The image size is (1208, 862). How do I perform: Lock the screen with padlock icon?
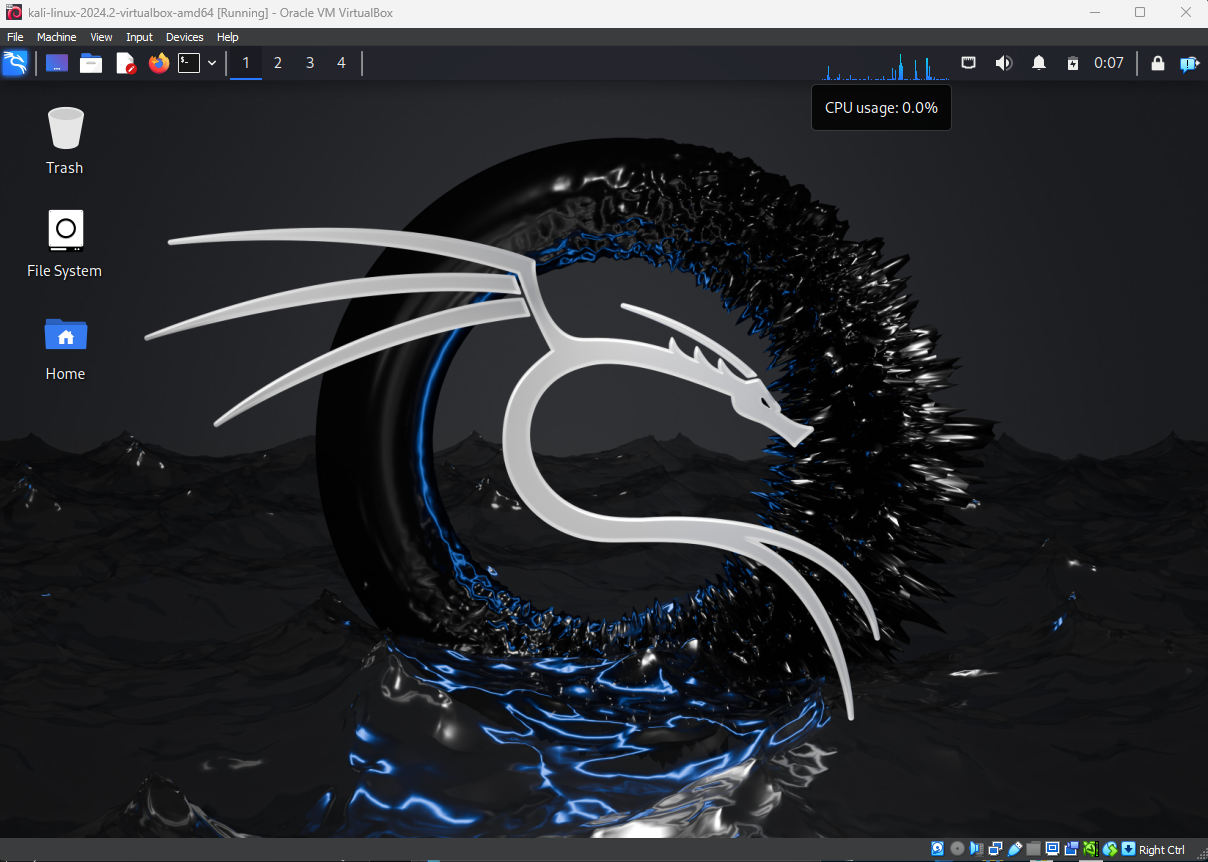pyautogui.click(x=1158, y=63)
